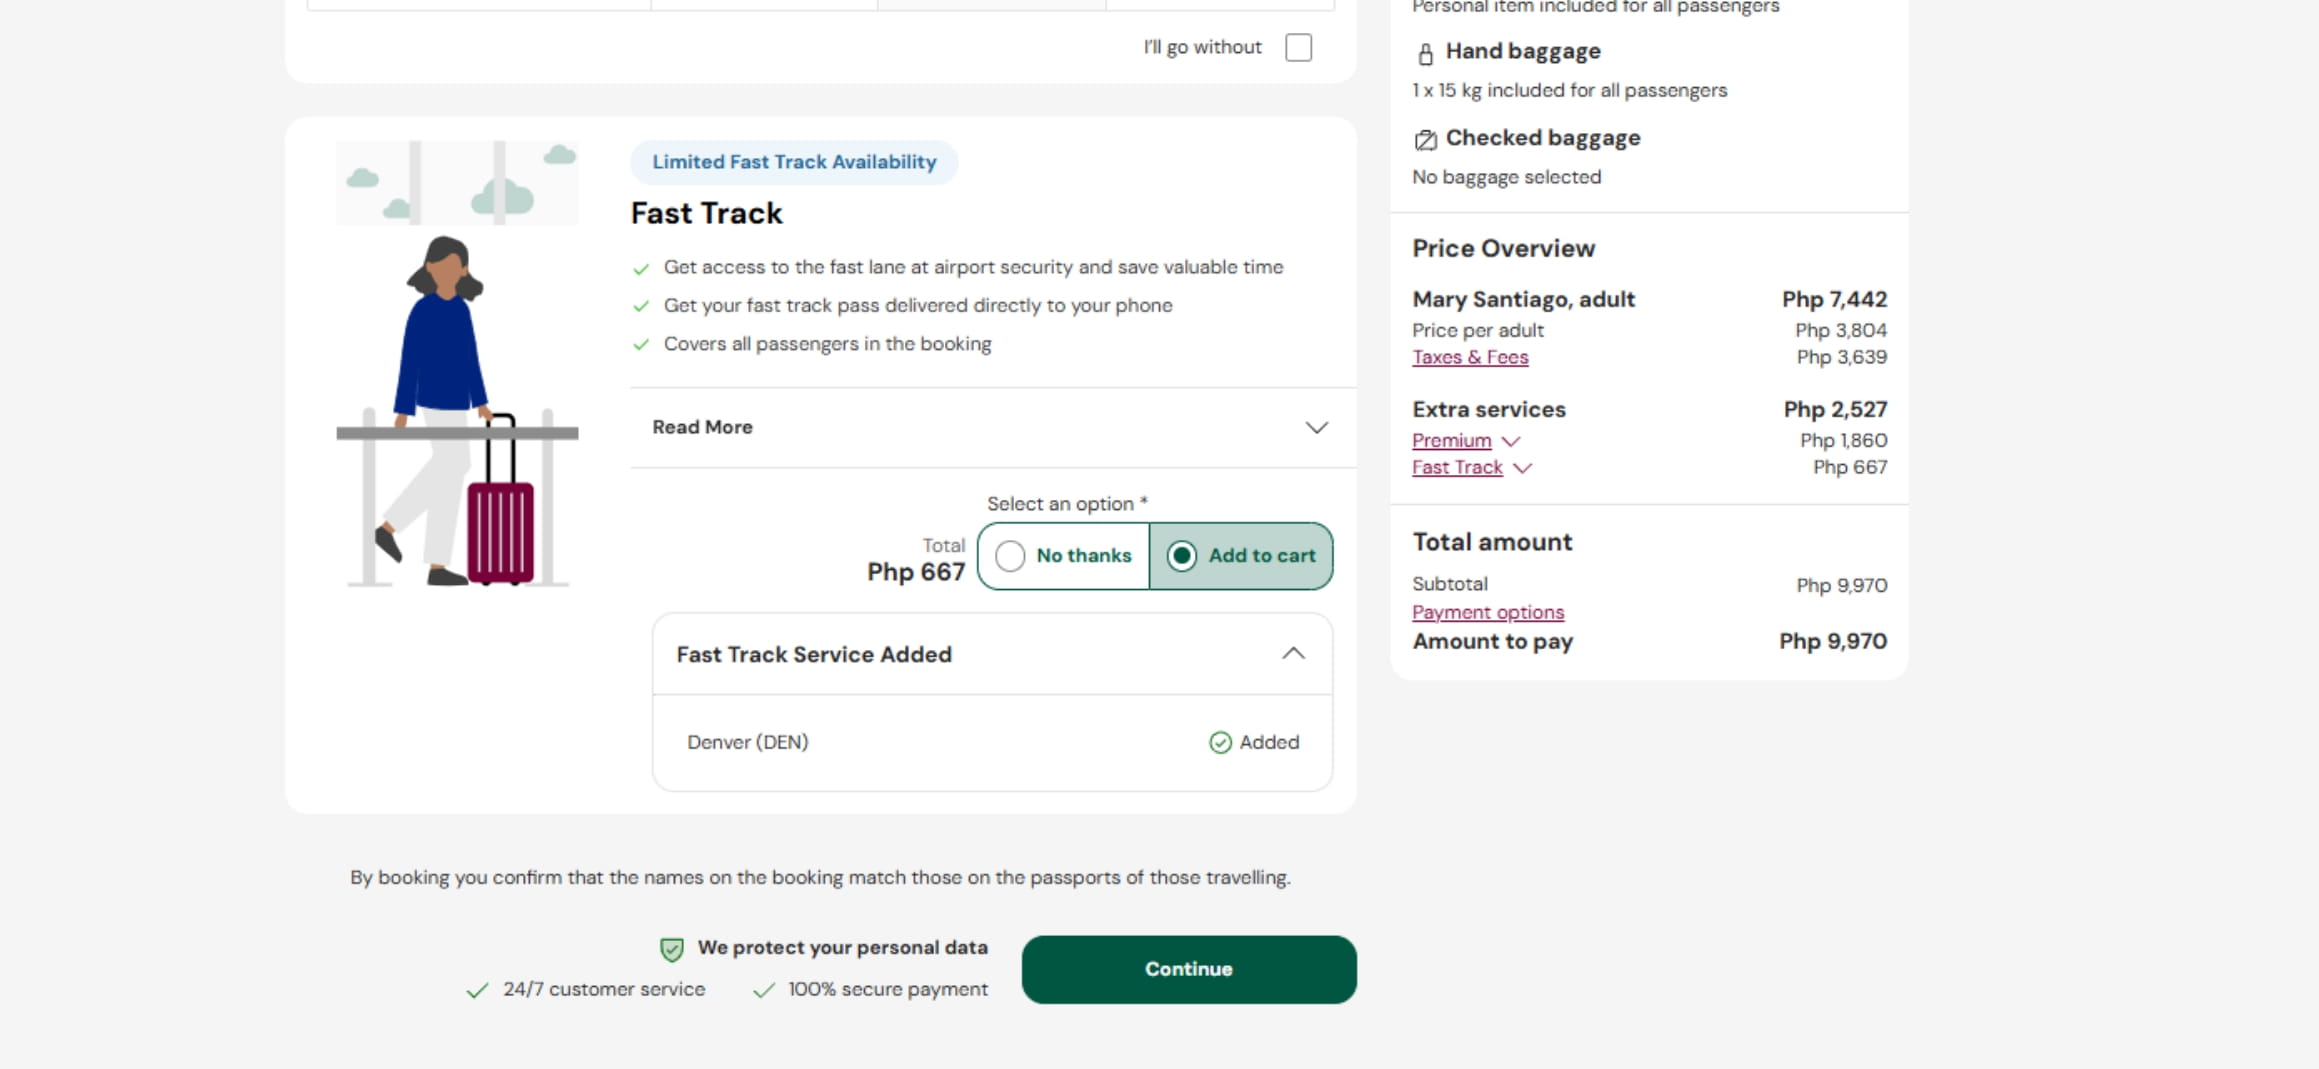Select the "Add to cart" radio option
The image size is (2319, 1069).
(1181, 556)
